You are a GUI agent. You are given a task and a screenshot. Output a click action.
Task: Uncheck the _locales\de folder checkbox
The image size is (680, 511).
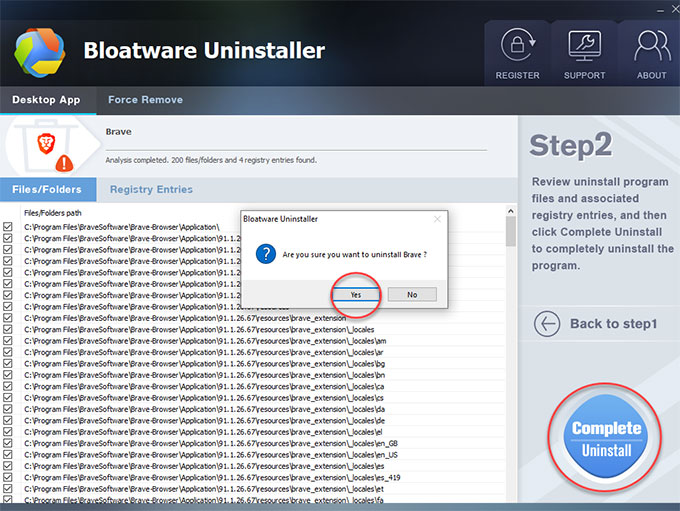[8, 420]
